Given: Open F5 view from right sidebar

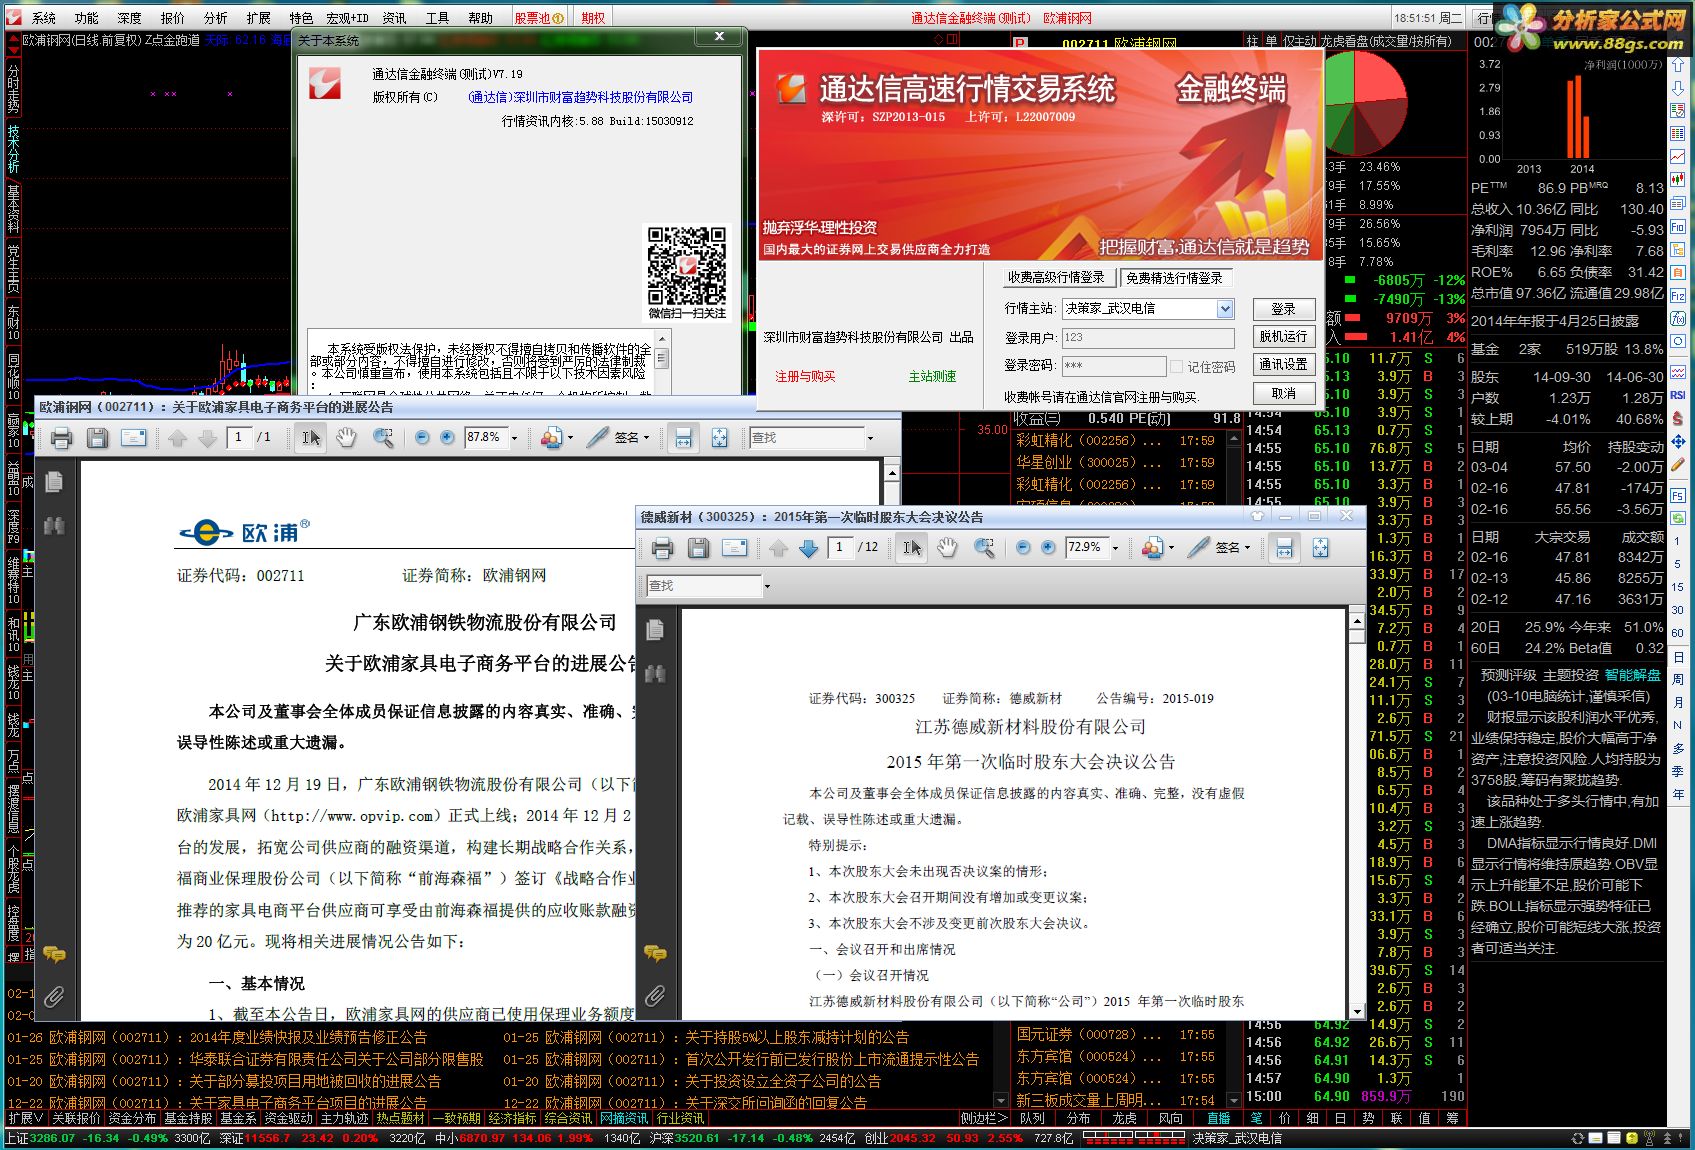Looking at the screenshot, I should tap(1678, 495).
